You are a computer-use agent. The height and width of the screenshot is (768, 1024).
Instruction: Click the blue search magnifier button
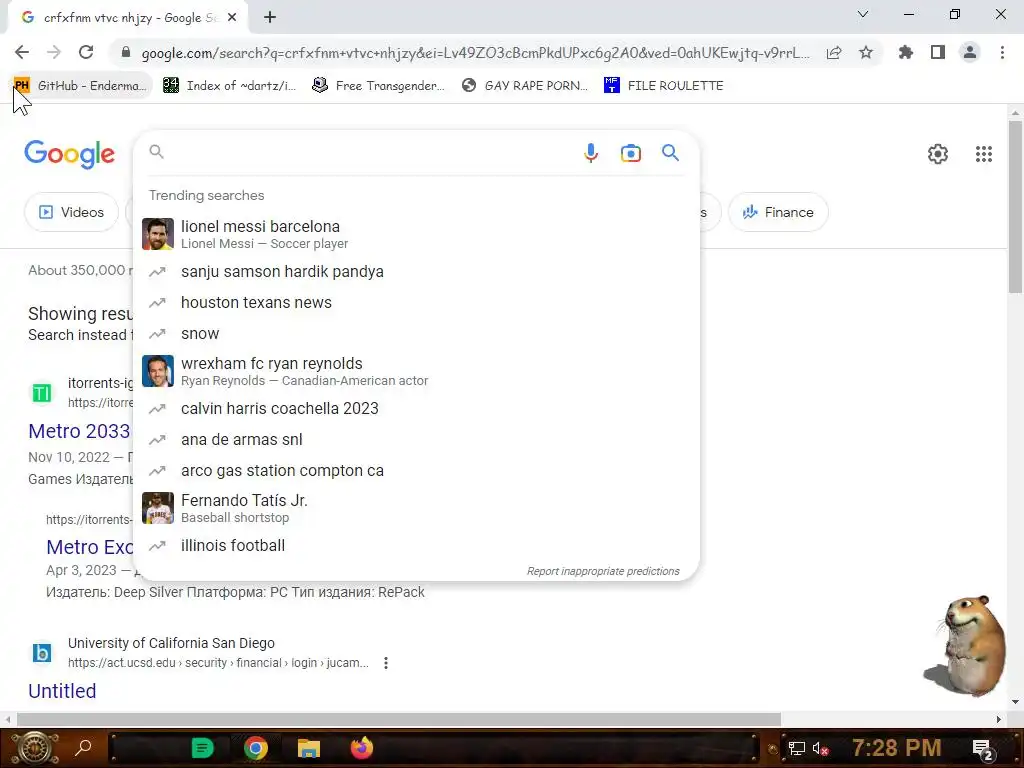coord(670,153)
